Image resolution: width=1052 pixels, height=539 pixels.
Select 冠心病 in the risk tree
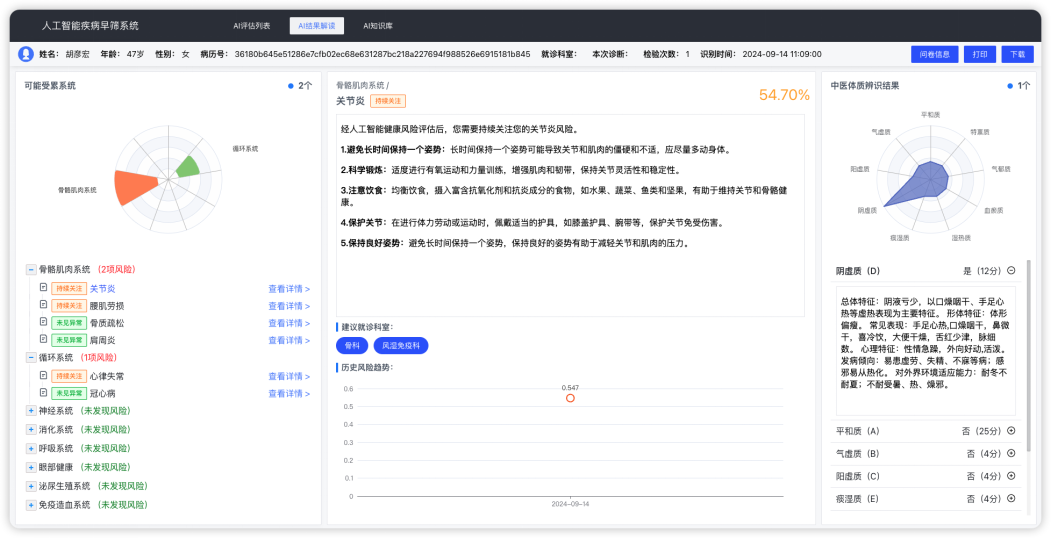[x=103, y=393]
